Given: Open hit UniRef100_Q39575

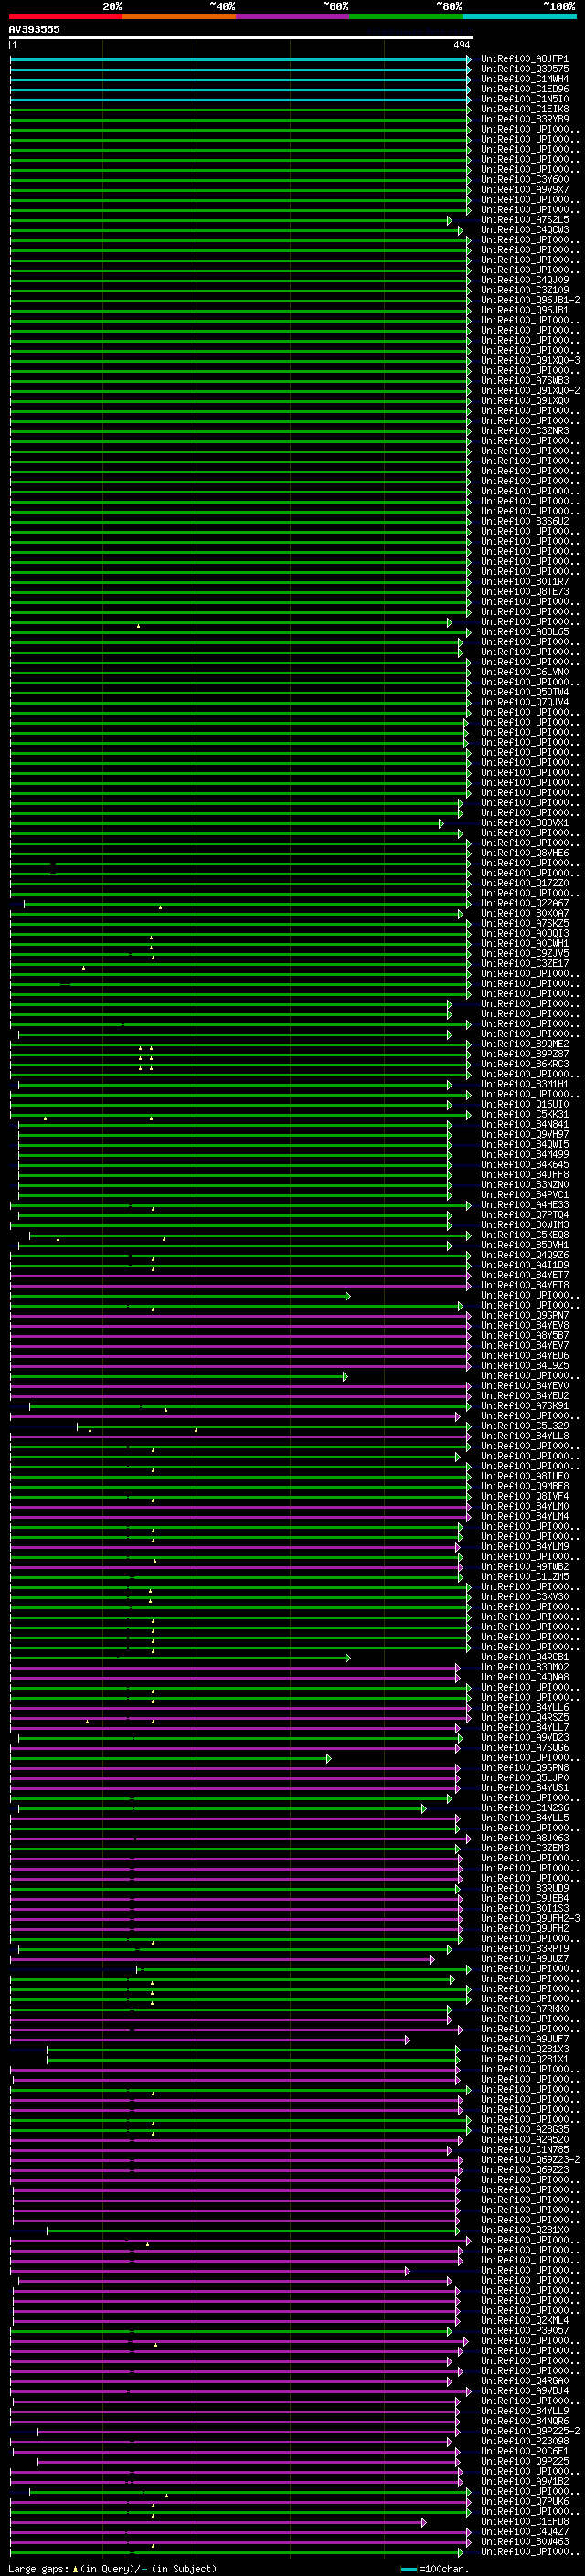Looking at the screenshot, I should tap(524, 69).
